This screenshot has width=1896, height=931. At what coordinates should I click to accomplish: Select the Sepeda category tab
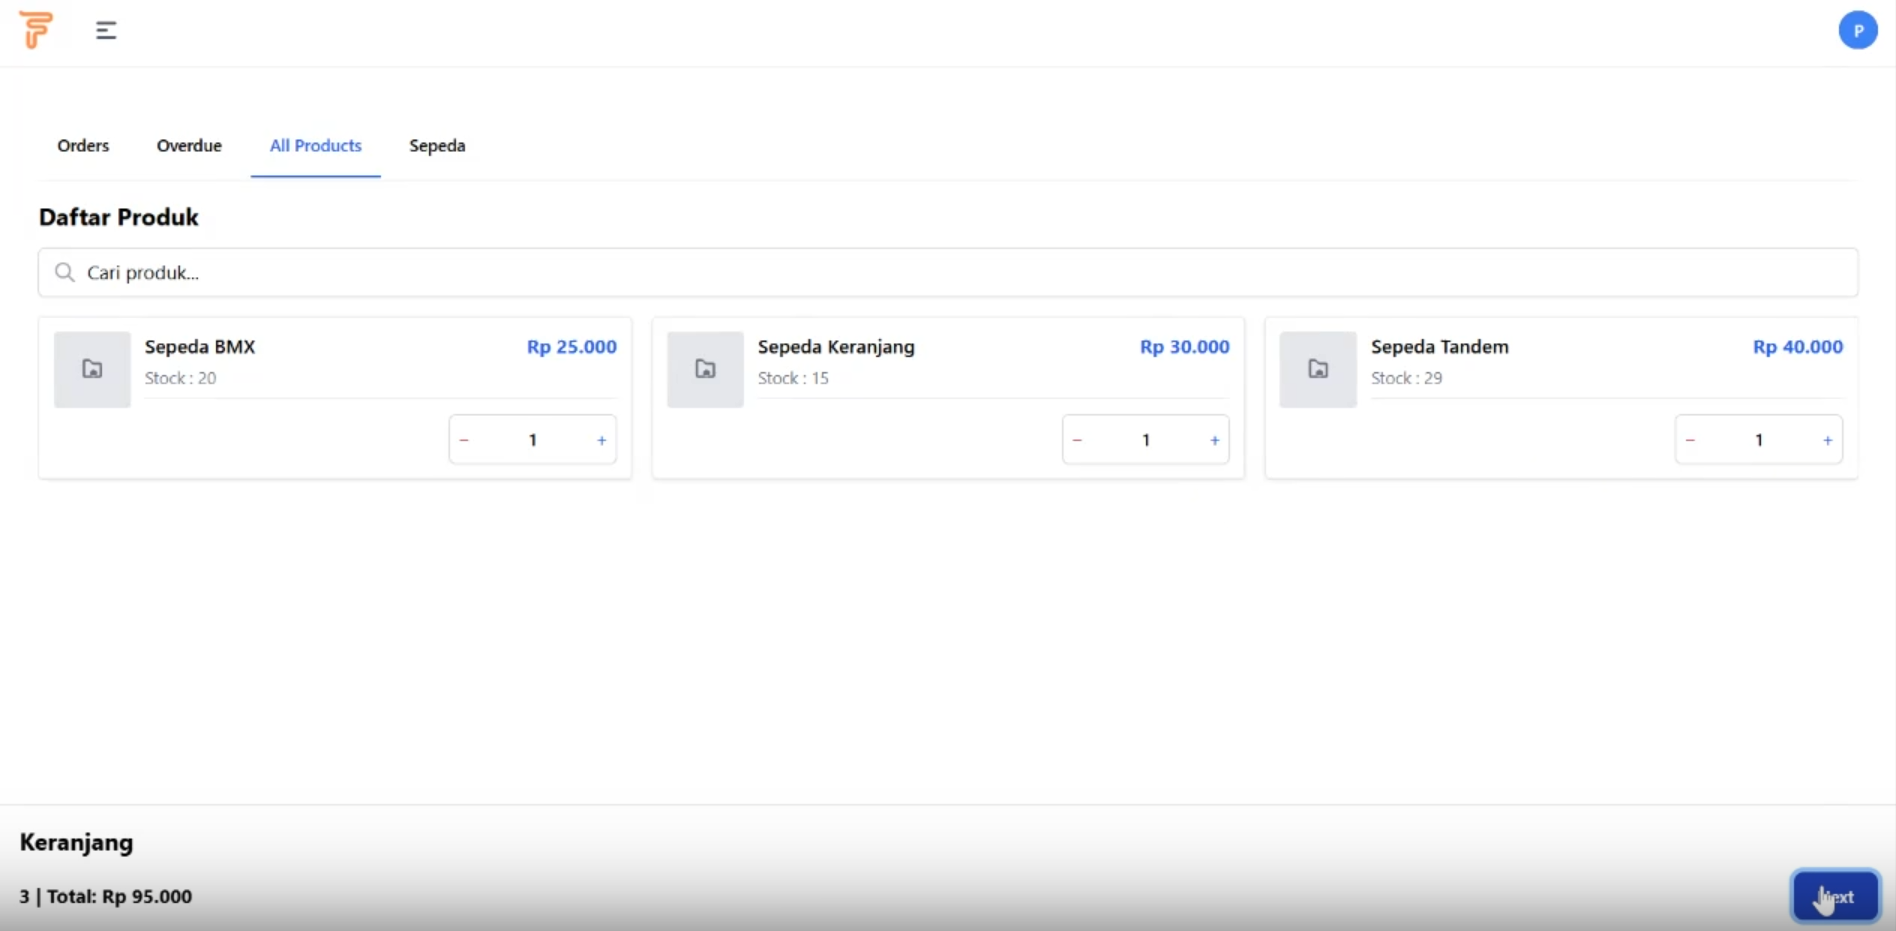pos(437,146)
